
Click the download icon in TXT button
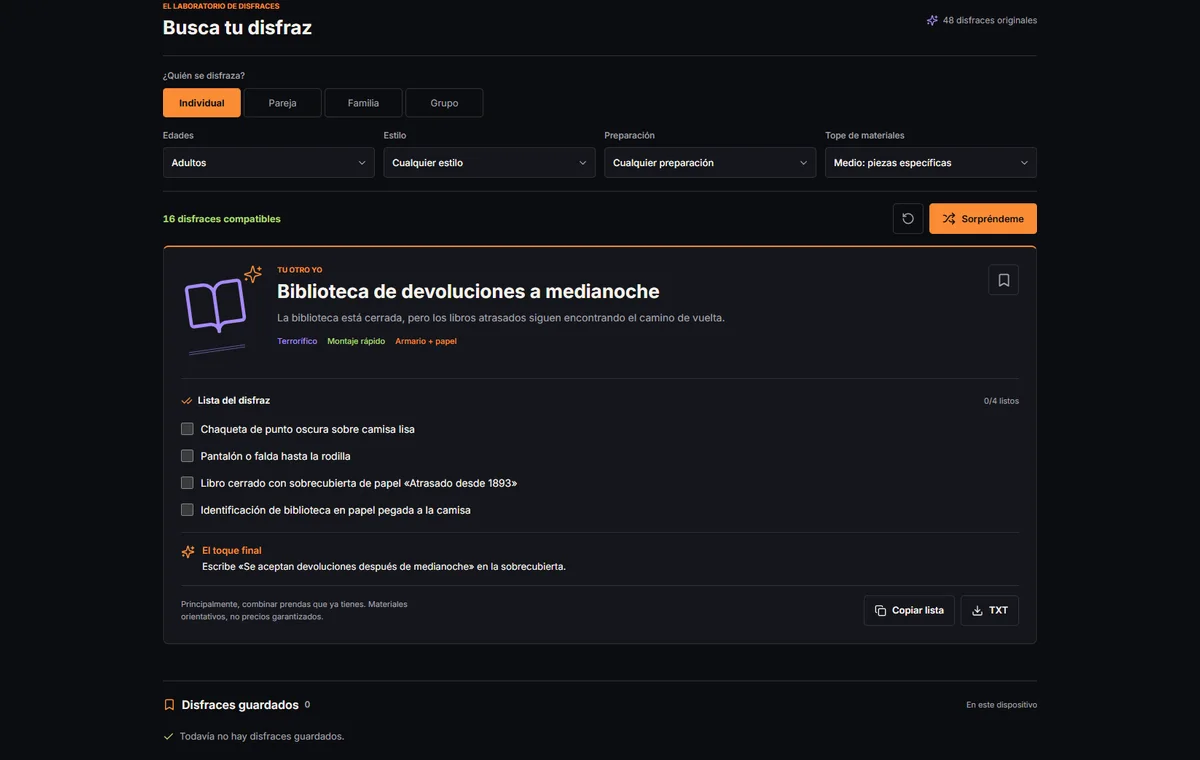977,610
